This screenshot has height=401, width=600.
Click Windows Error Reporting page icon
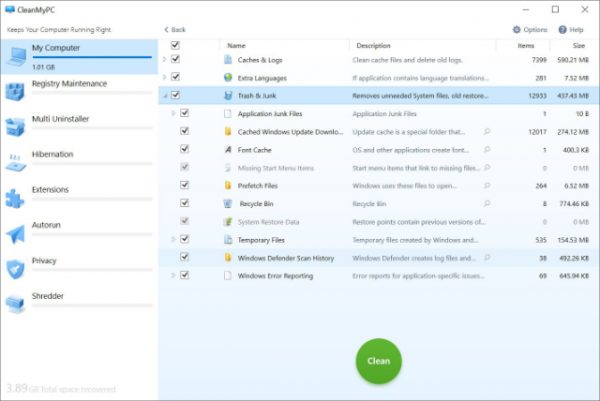click(x=228, y=276)
